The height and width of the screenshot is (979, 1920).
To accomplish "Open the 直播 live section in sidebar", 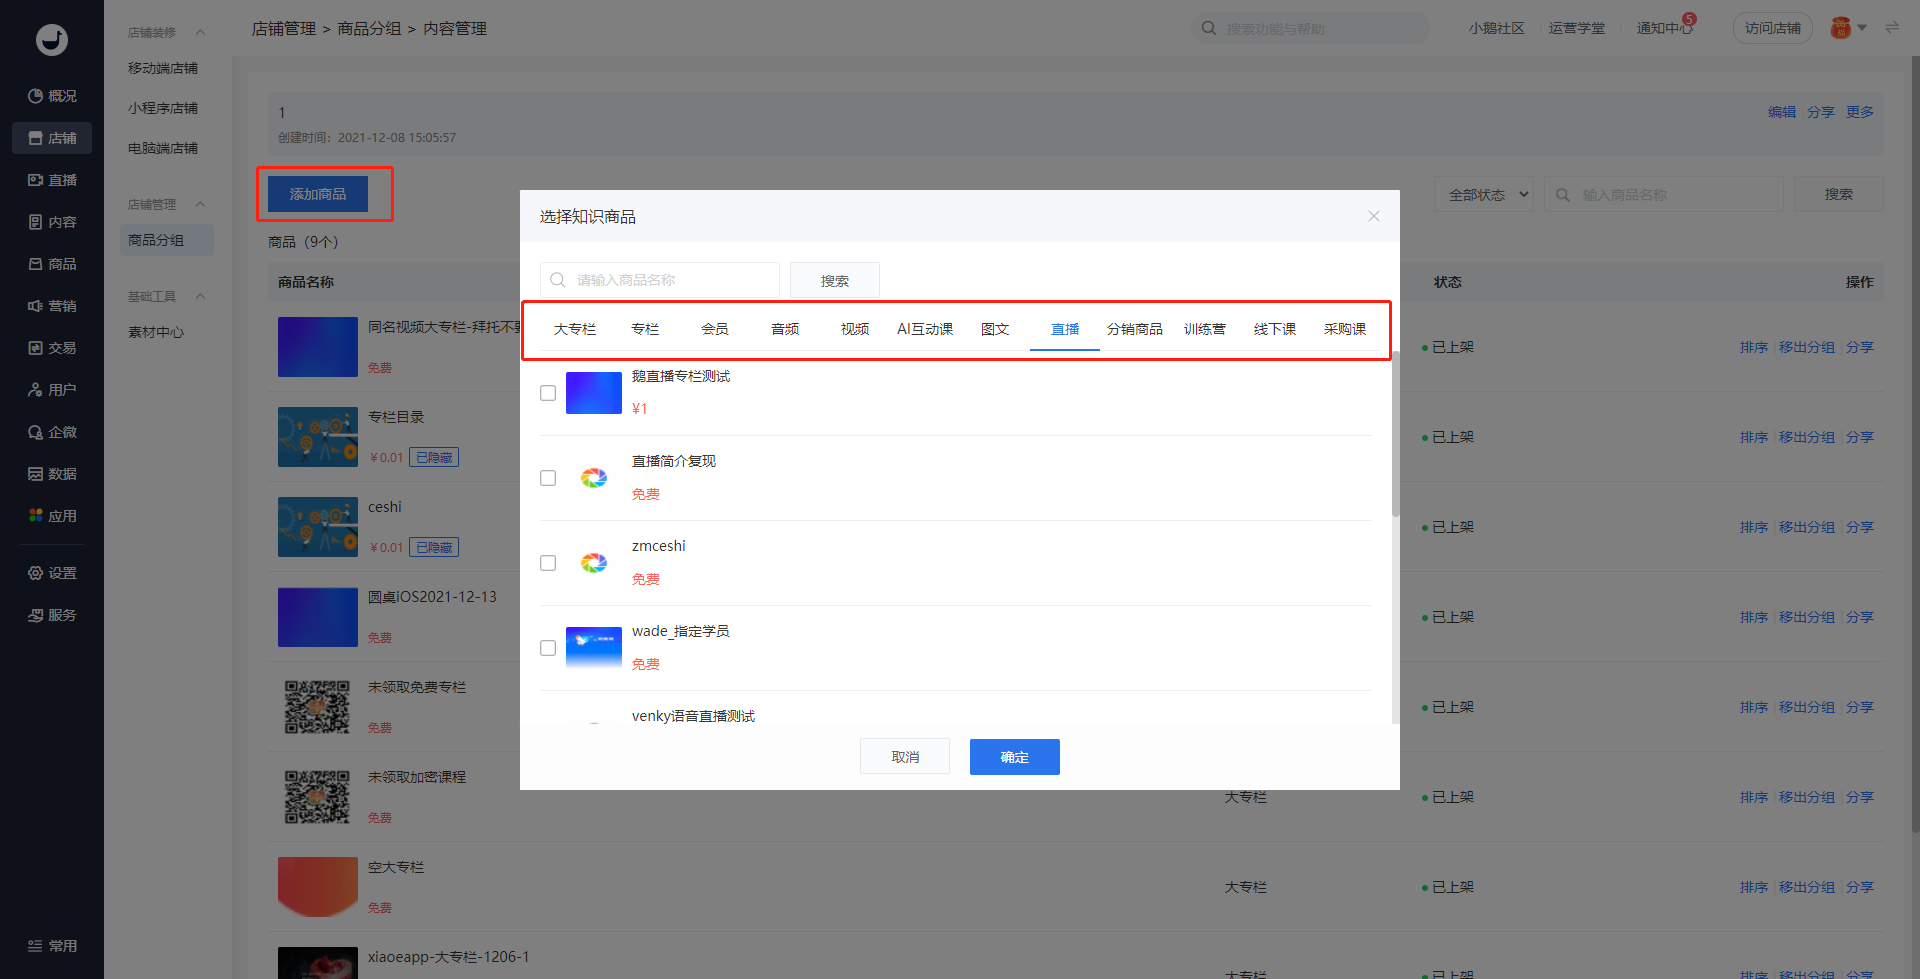I will (x=52, y=180).
